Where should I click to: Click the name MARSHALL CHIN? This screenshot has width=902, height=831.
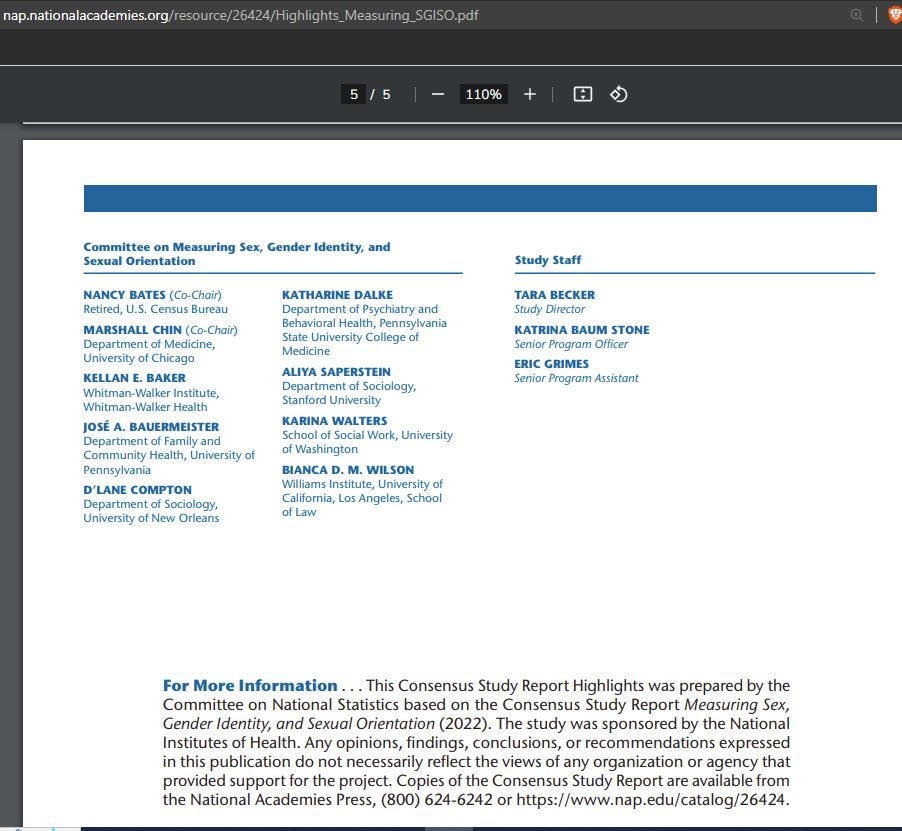(132, 330)
